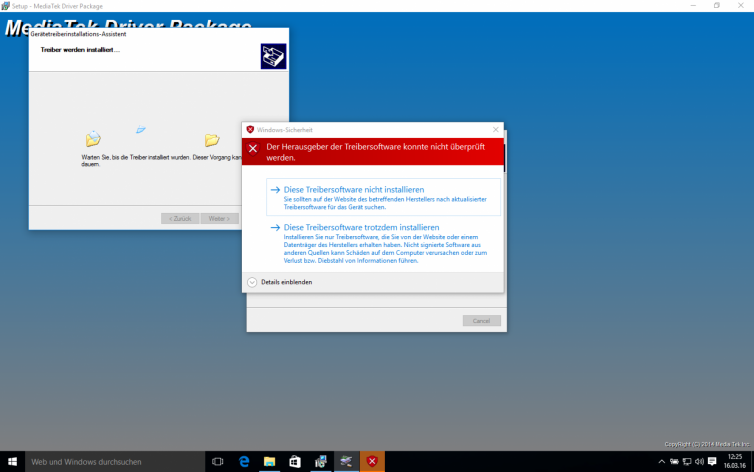
Task: Click the 'Weiter >' button
Action: pyautogui.click(x=218, y=218)
